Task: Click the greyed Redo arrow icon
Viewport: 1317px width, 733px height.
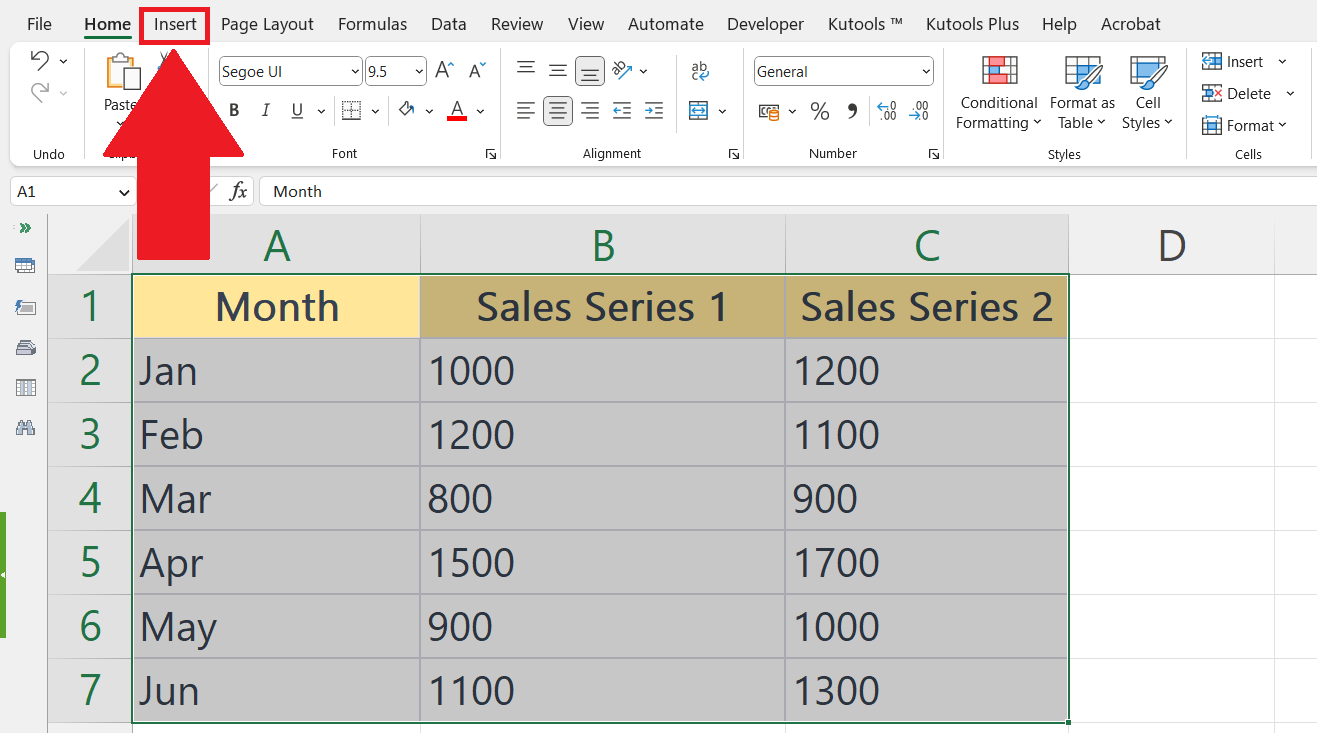Action: [40, 93]
